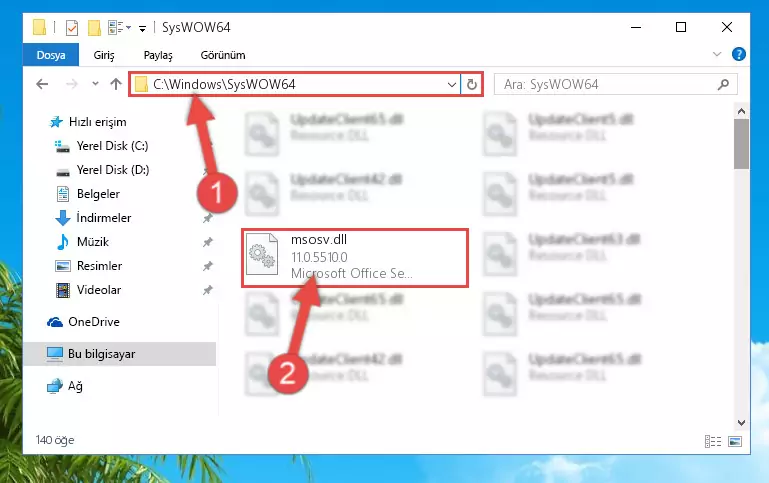Click the Back navigation arrow
The width and height of the screenshot is (769, 483).
pyautogui.click(x=42, y=84)
